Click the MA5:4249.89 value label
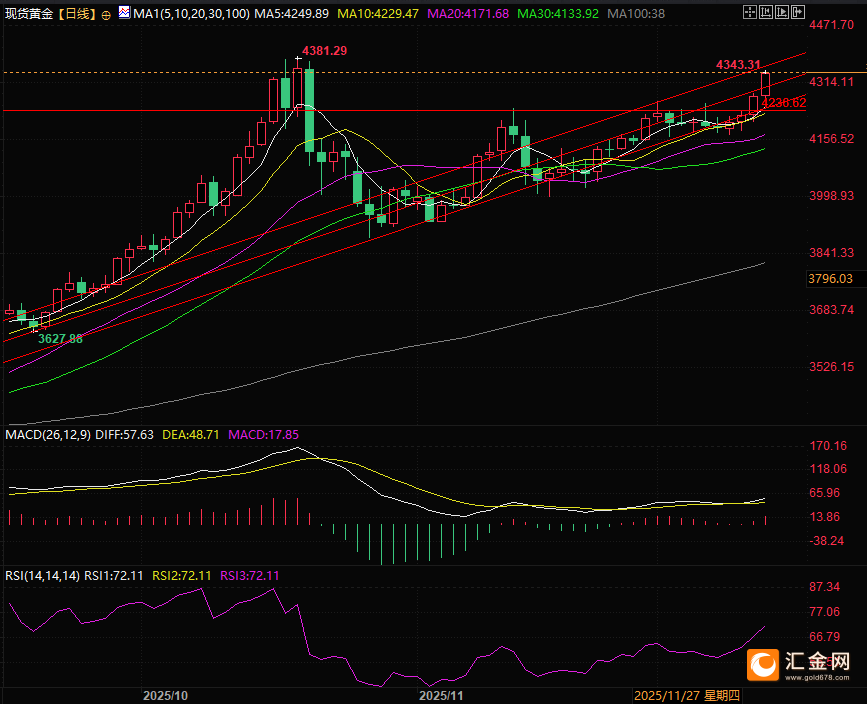Screen dimensions: 867x704 click(291, 14)
